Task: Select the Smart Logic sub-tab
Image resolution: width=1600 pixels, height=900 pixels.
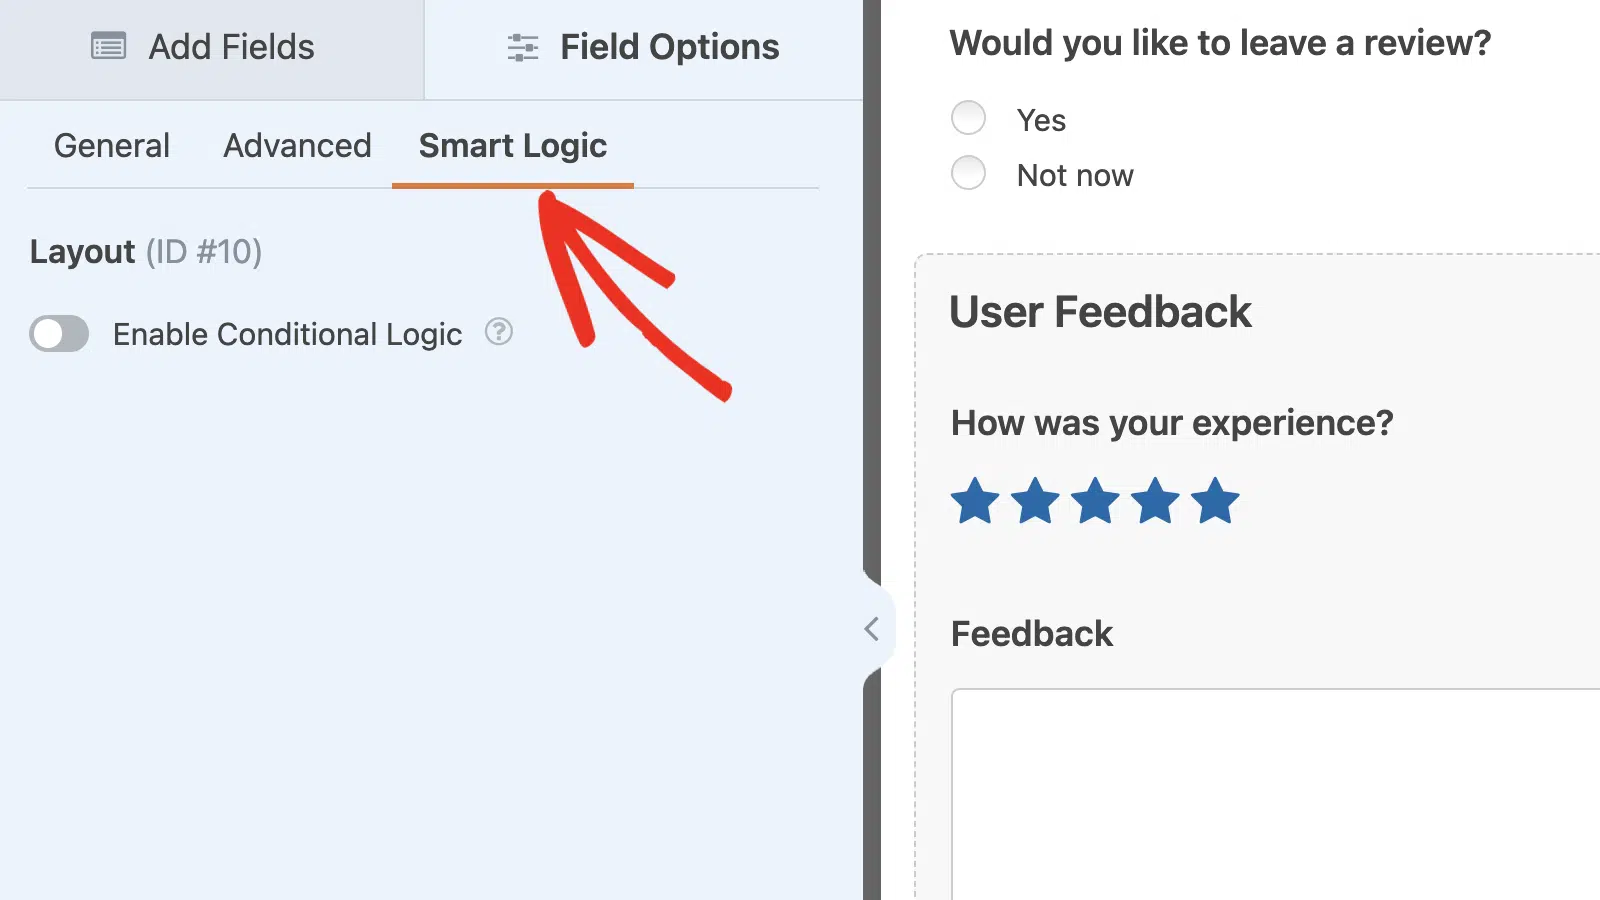Action: tap(513, 146)
